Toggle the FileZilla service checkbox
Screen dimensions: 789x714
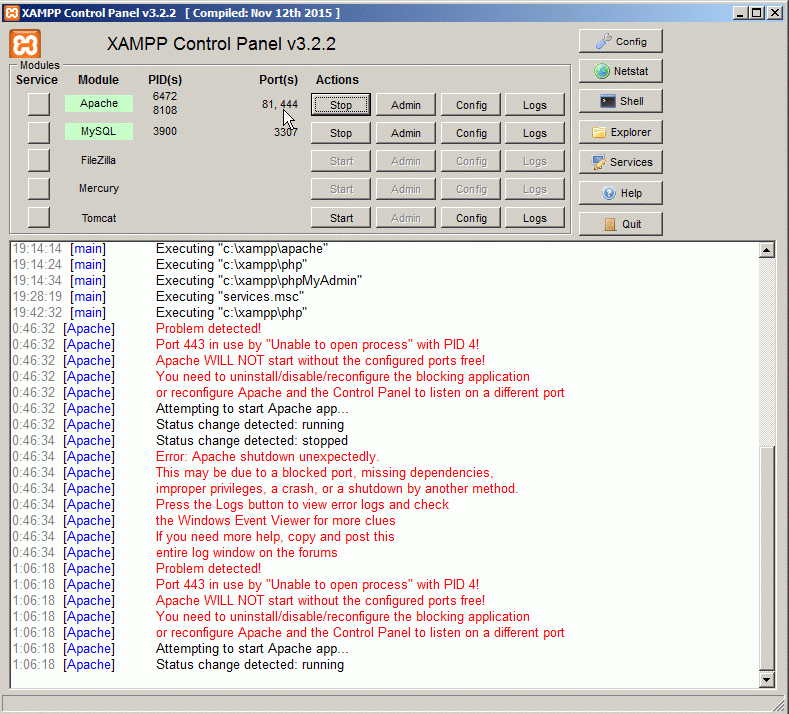coord(39,161)
